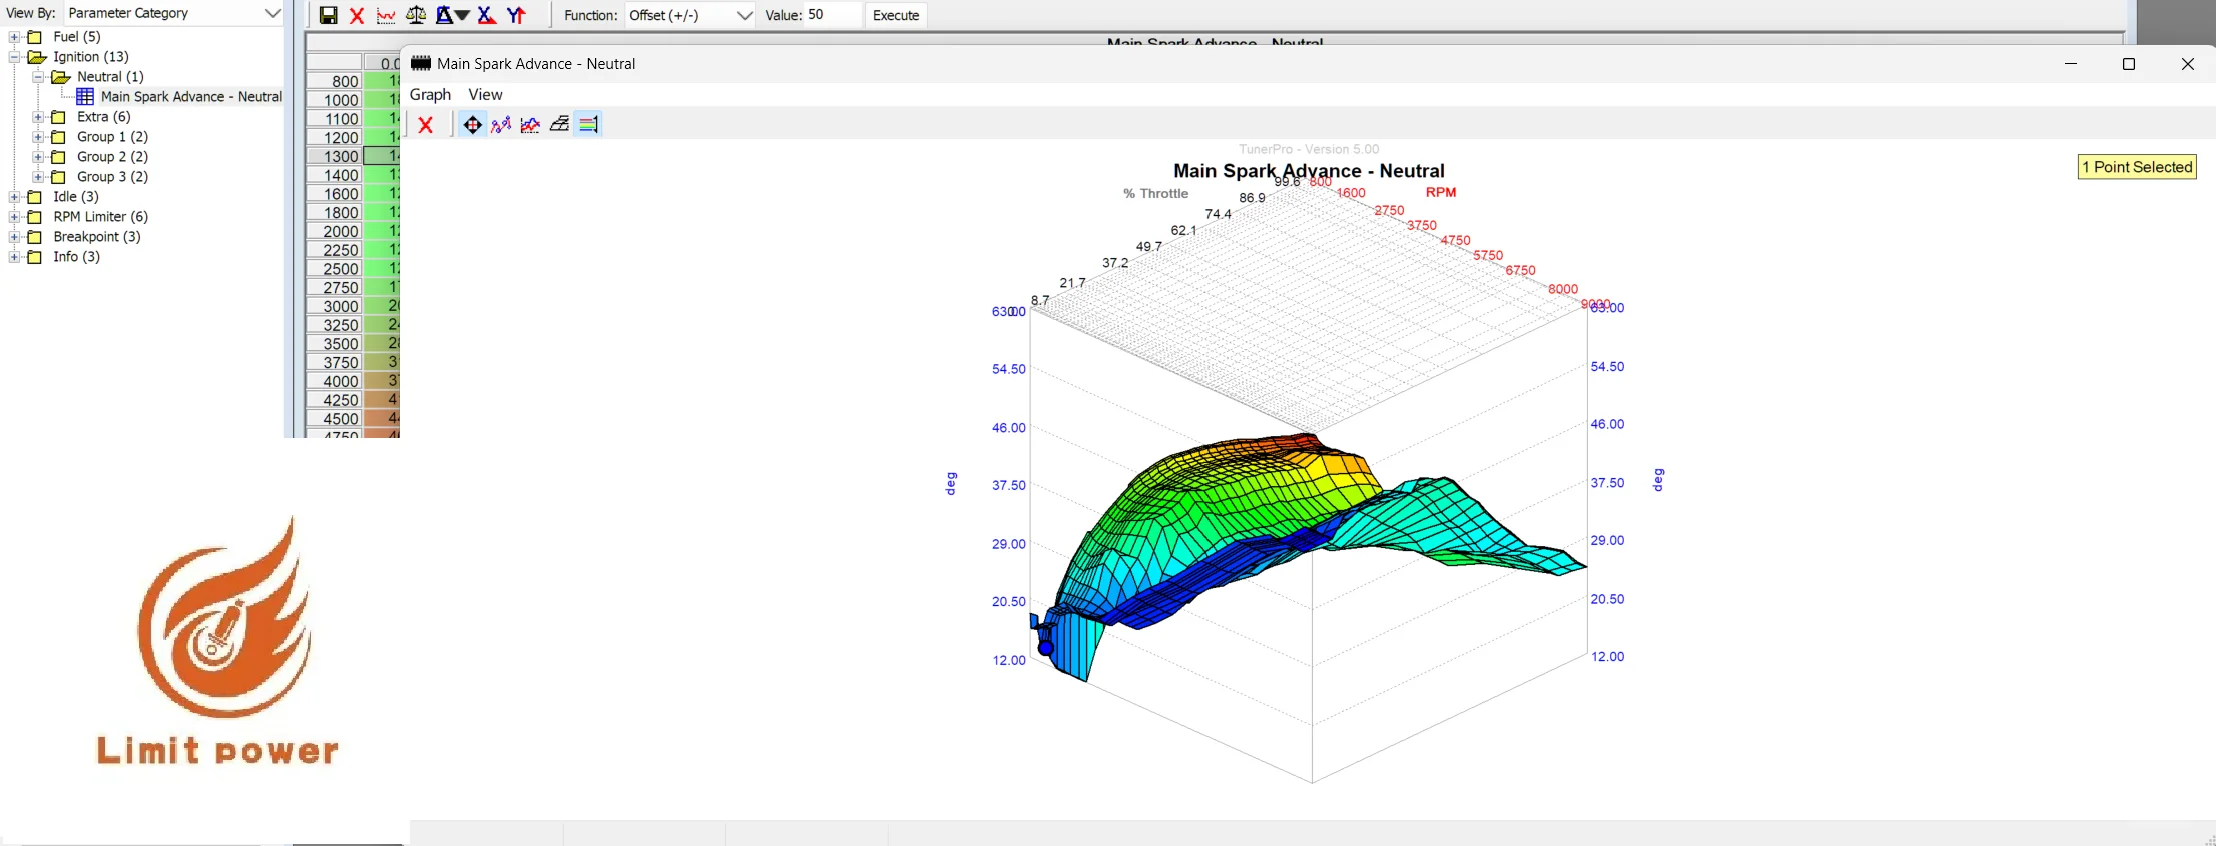The image size is (2216, 846).
Task: Expand the Group 2 (2) tree node
Action: (x=38, y=157)
